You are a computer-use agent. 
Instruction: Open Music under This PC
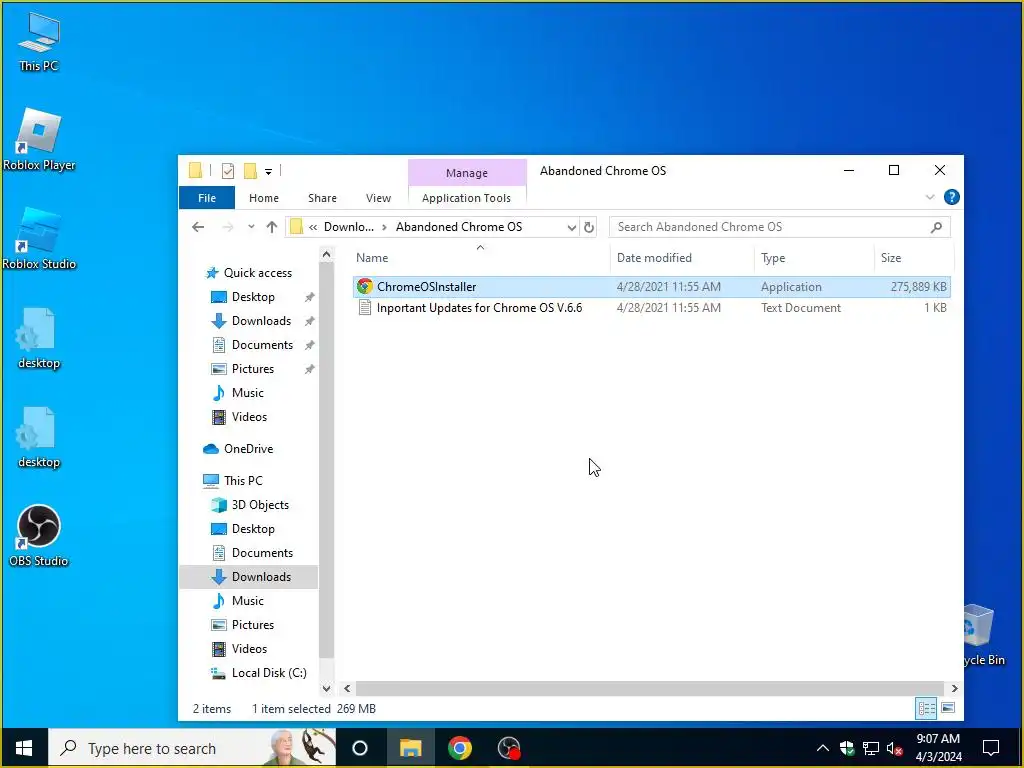(x=238, y=601)
